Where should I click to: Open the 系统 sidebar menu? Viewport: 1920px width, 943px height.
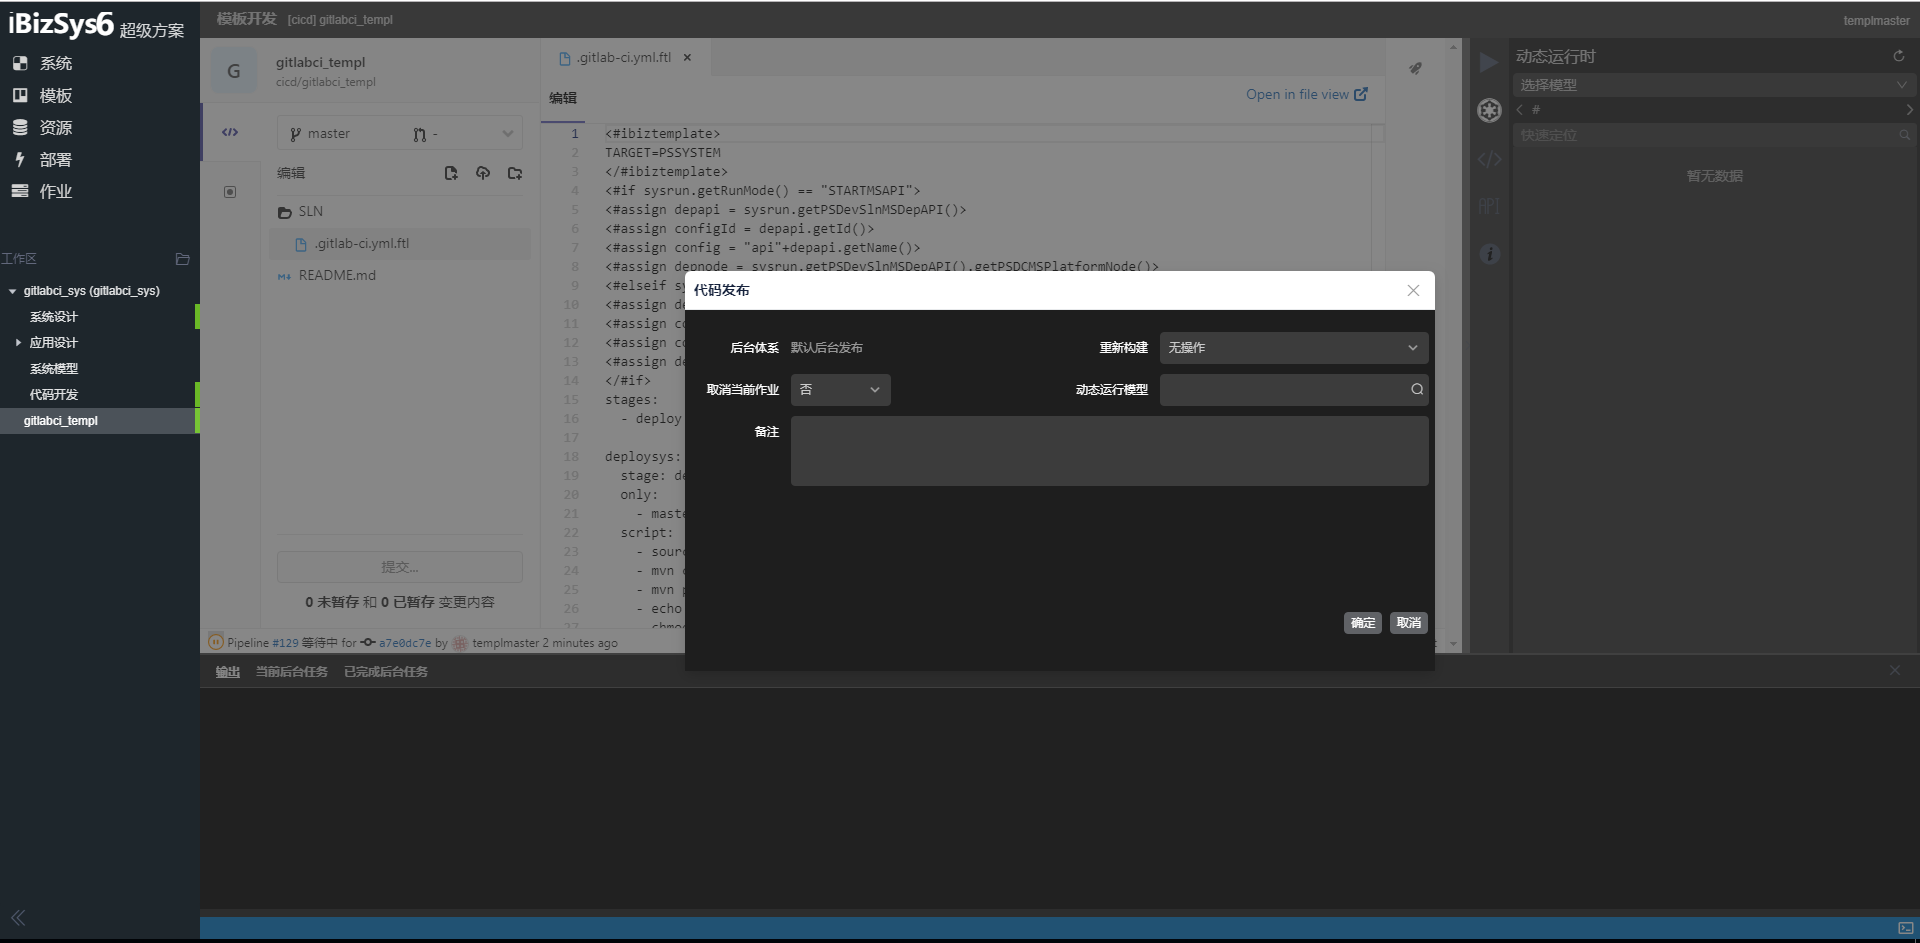click(x=42, y=63)
